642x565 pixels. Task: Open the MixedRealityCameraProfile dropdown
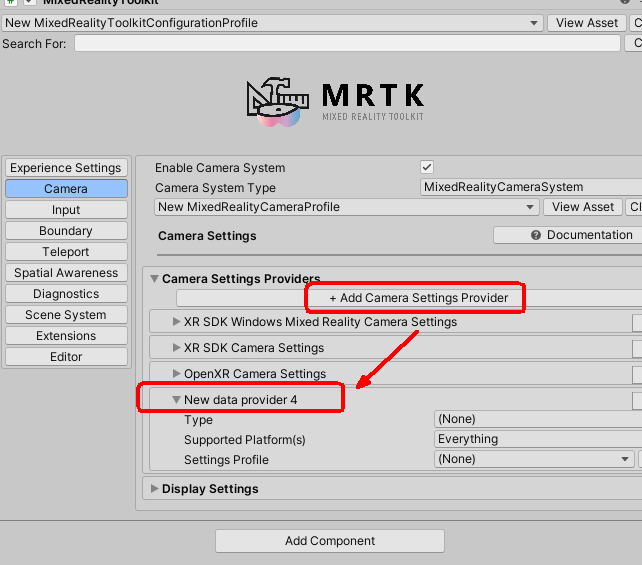346,207
